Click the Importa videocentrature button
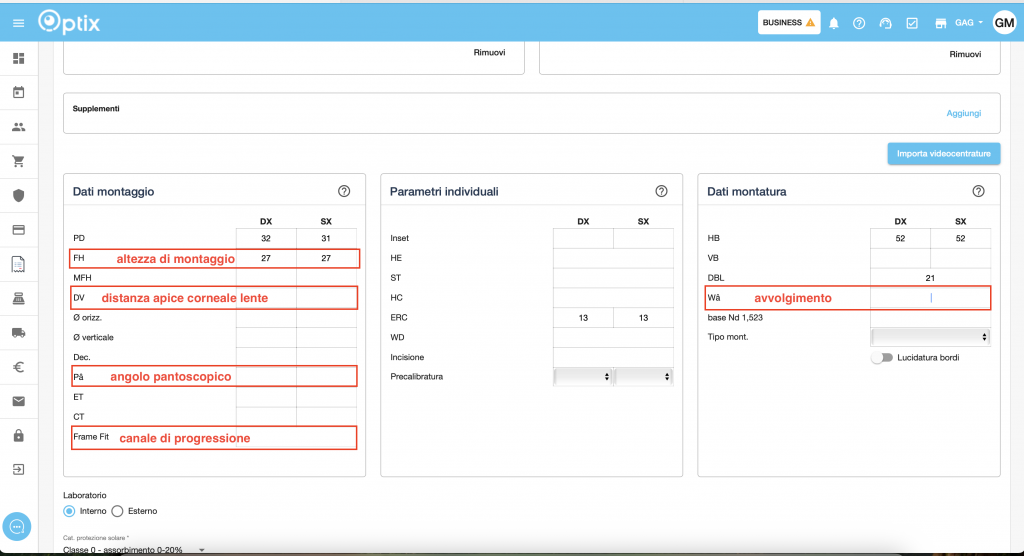This screenshot has width=1024, height=556. [943, 154]
